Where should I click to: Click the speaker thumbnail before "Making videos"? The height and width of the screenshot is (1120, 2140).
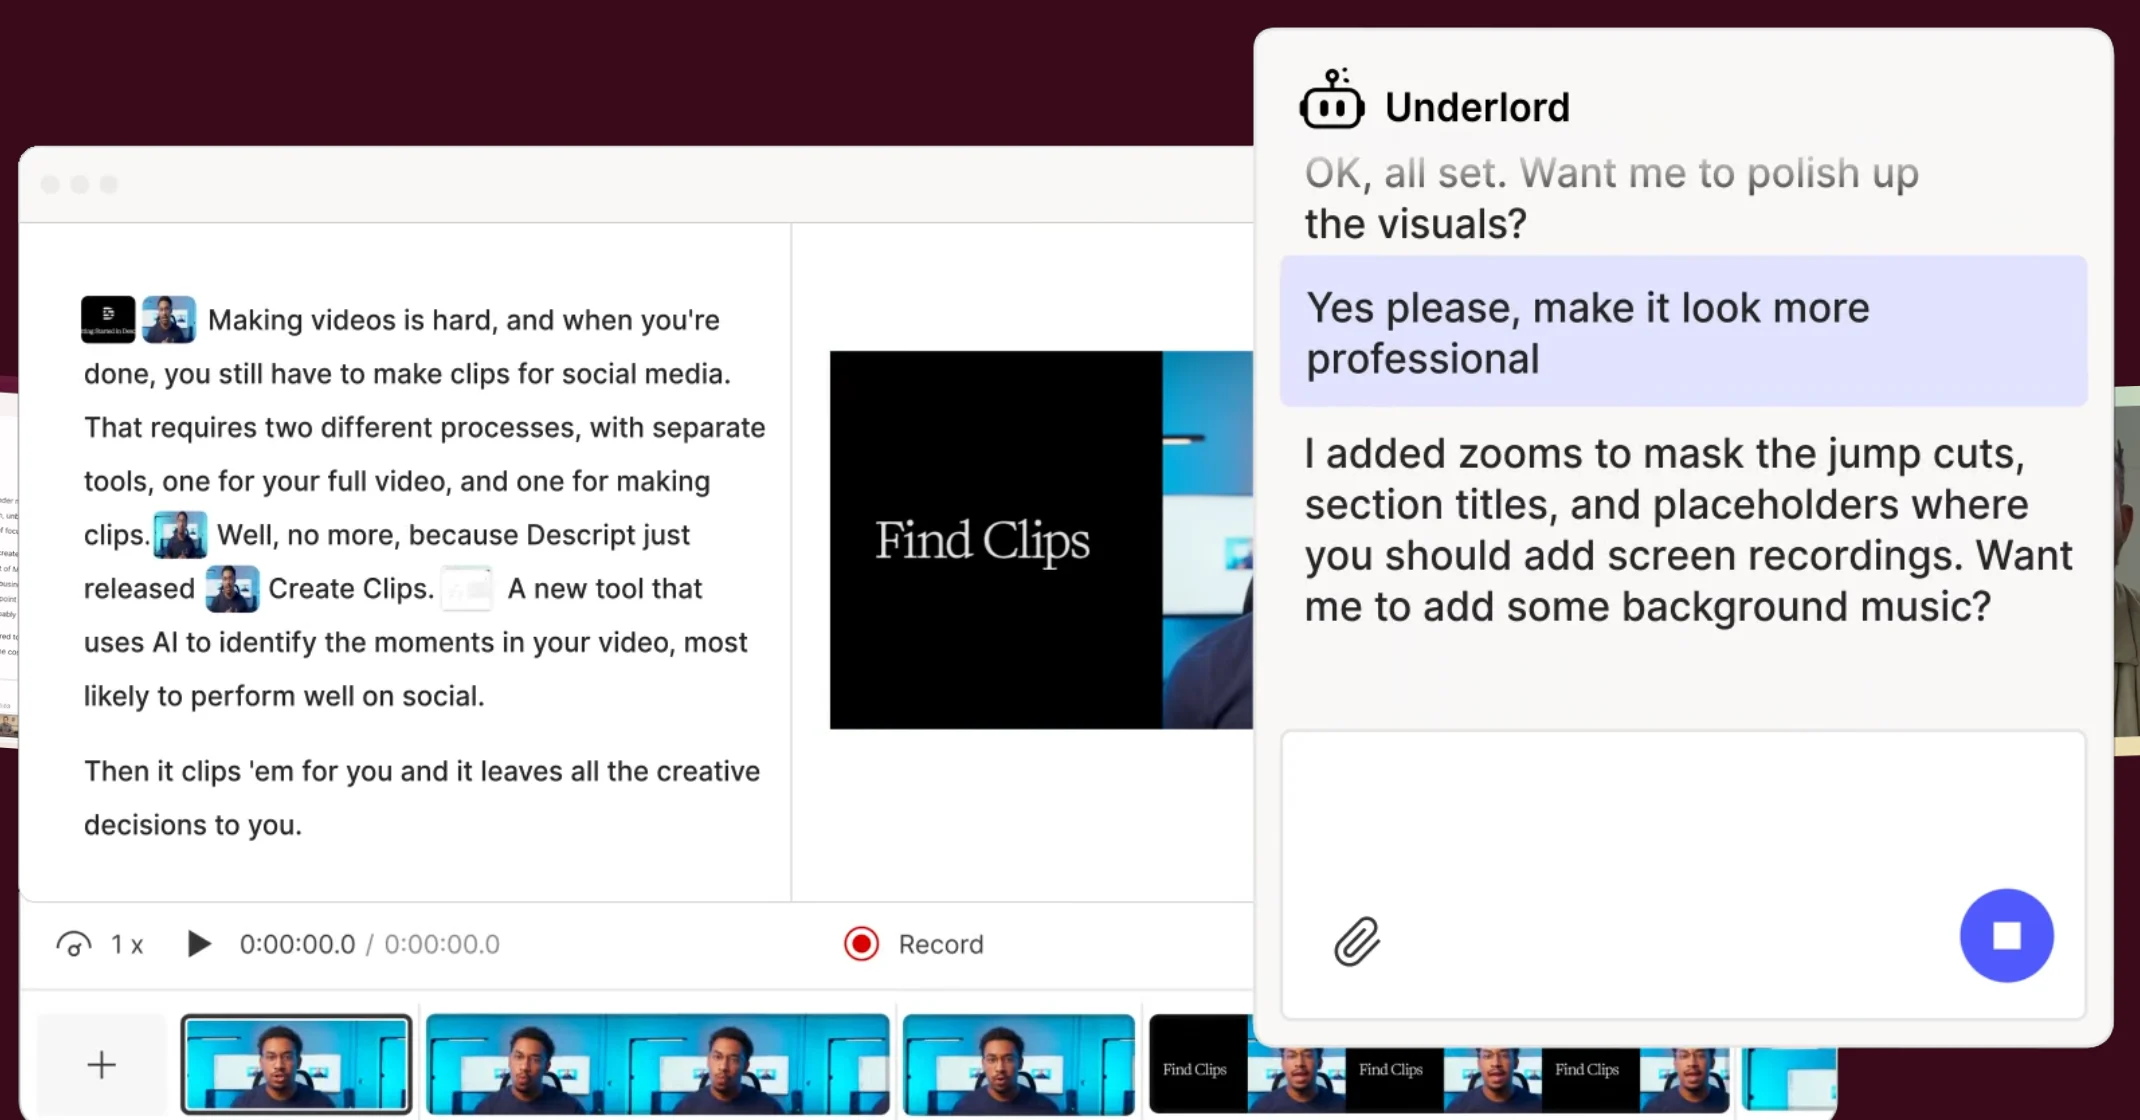(x=168, y=319)
